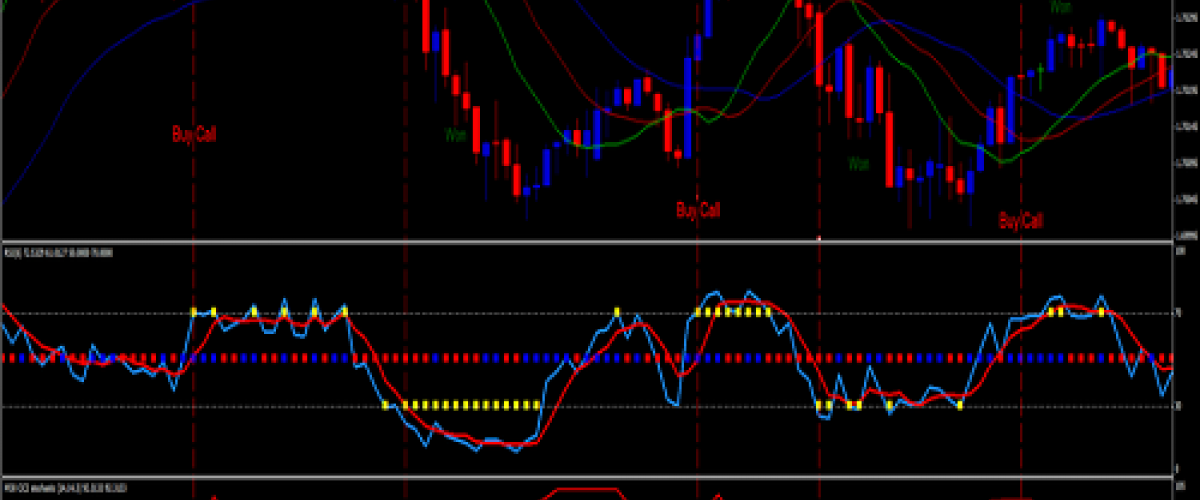
Task: Click the small white marker on the upper pane separator
Action: coord(819,239)
